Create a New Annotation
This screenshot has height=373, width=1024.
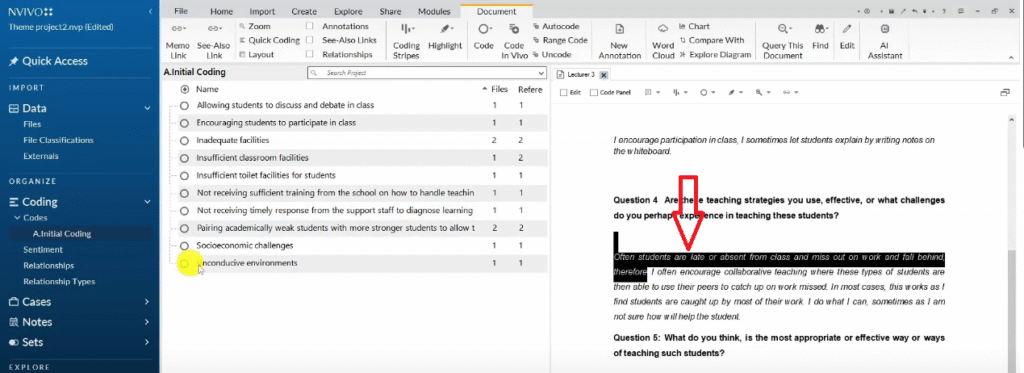[620, 42]
